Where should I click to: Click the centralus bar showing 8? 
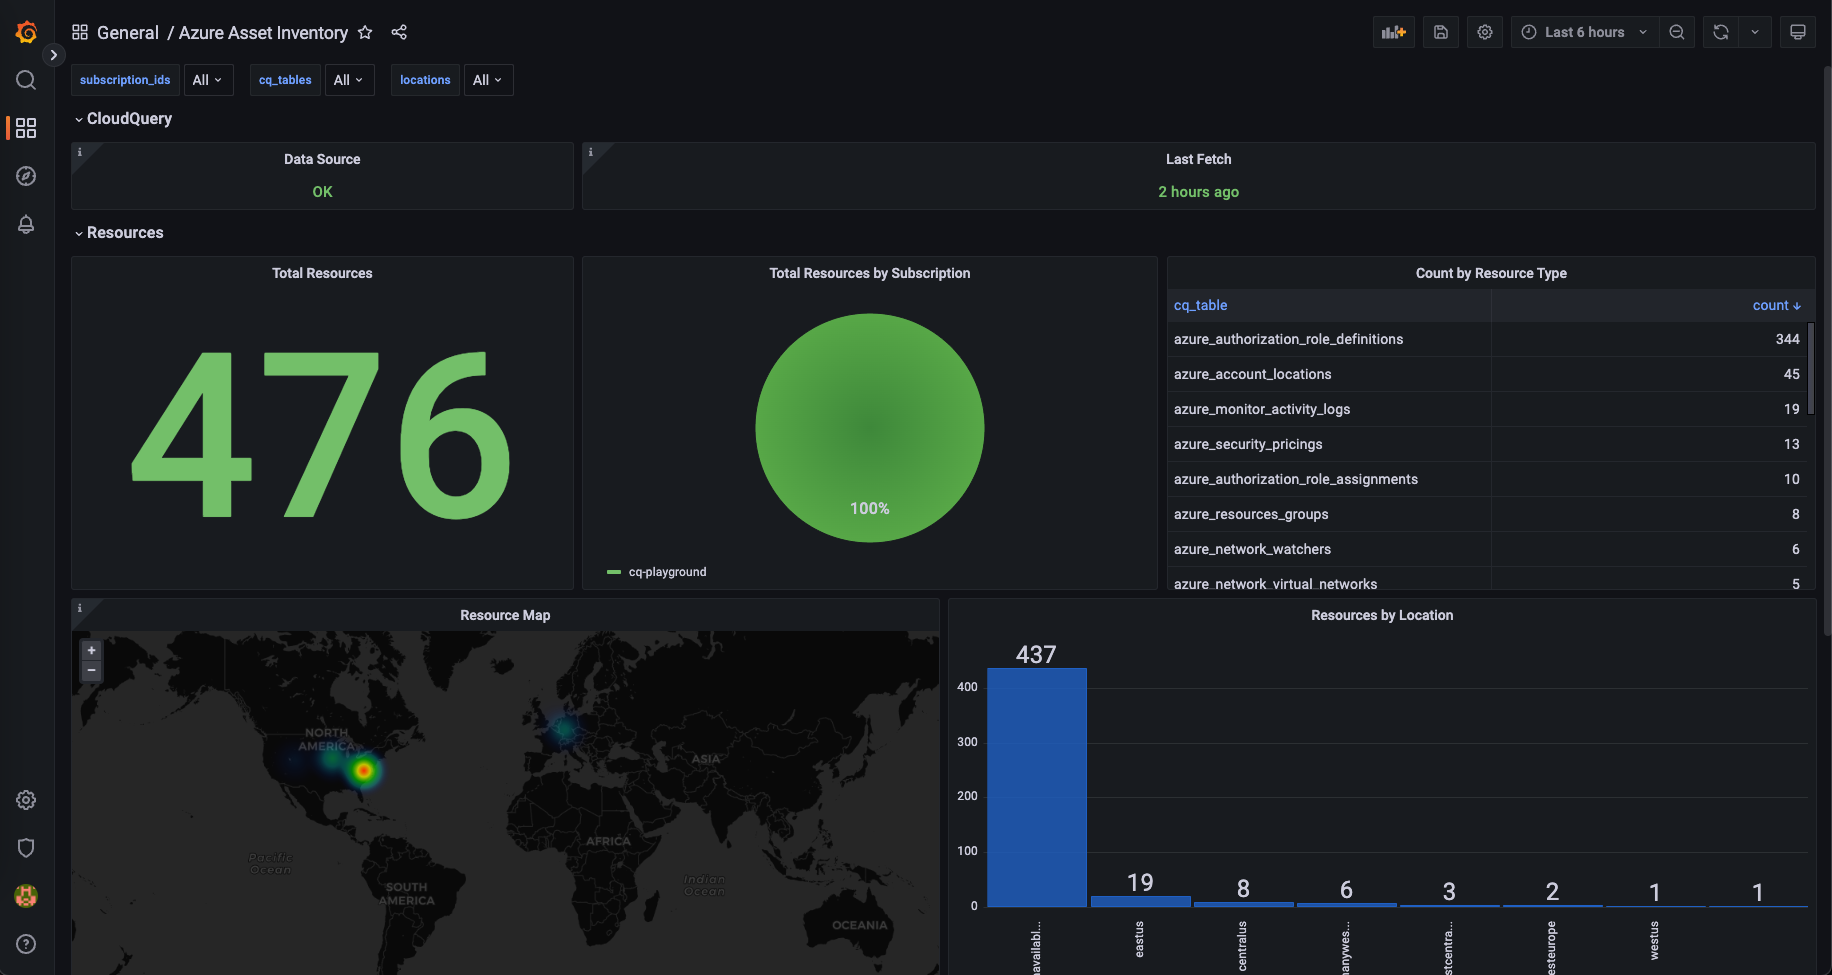coord(1243,904)
